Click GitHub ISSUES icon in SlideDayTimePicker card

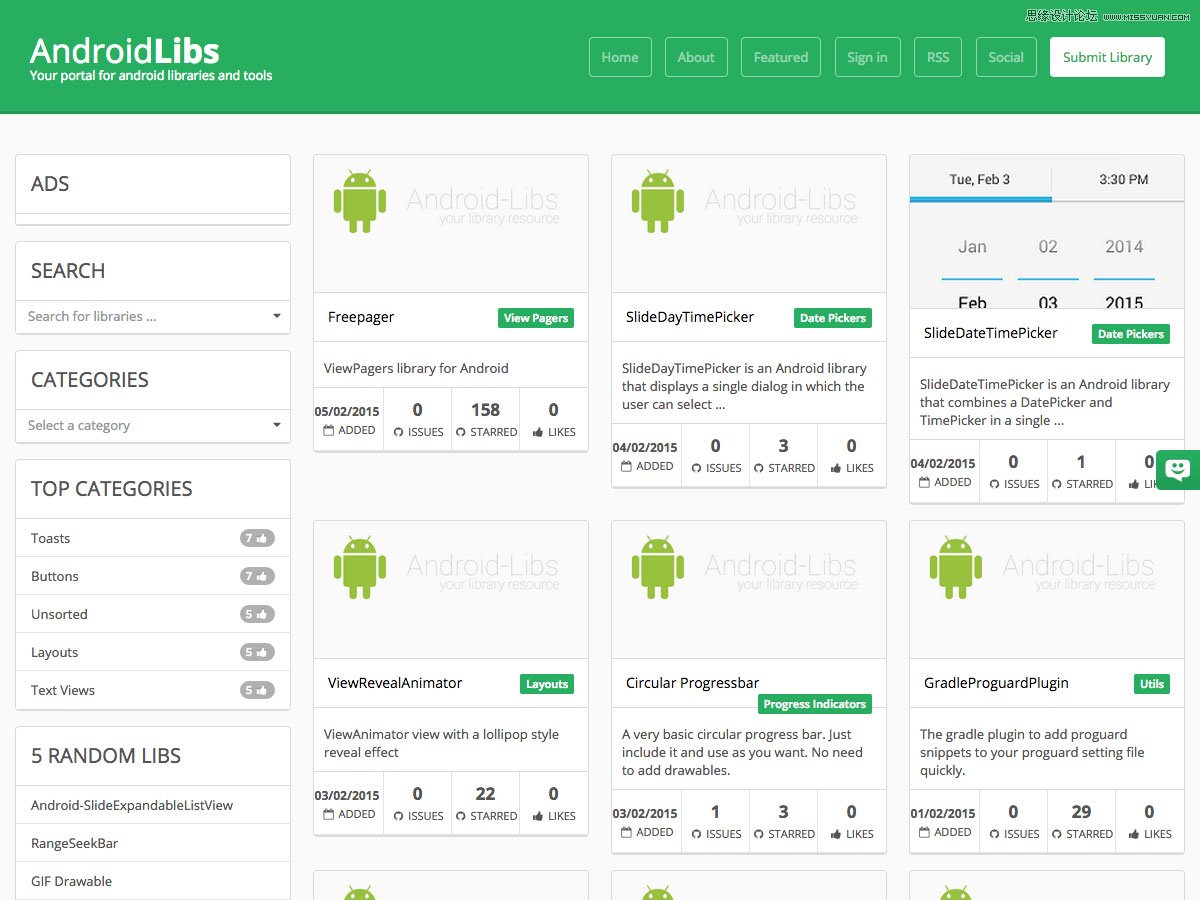click(696, 469)
